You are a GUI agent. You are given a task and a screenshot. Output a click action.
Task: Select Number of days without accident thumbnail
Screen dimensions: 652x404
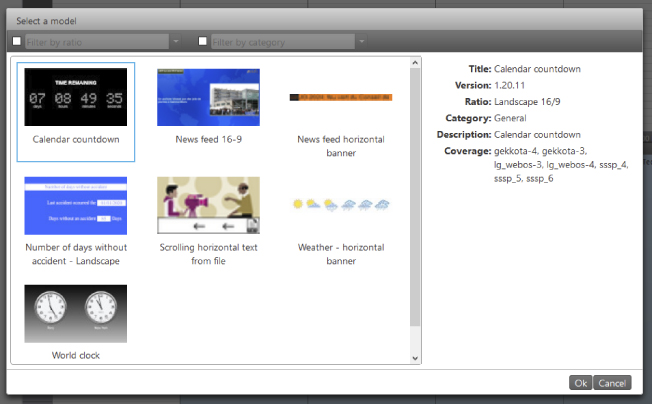click(76, 205)
